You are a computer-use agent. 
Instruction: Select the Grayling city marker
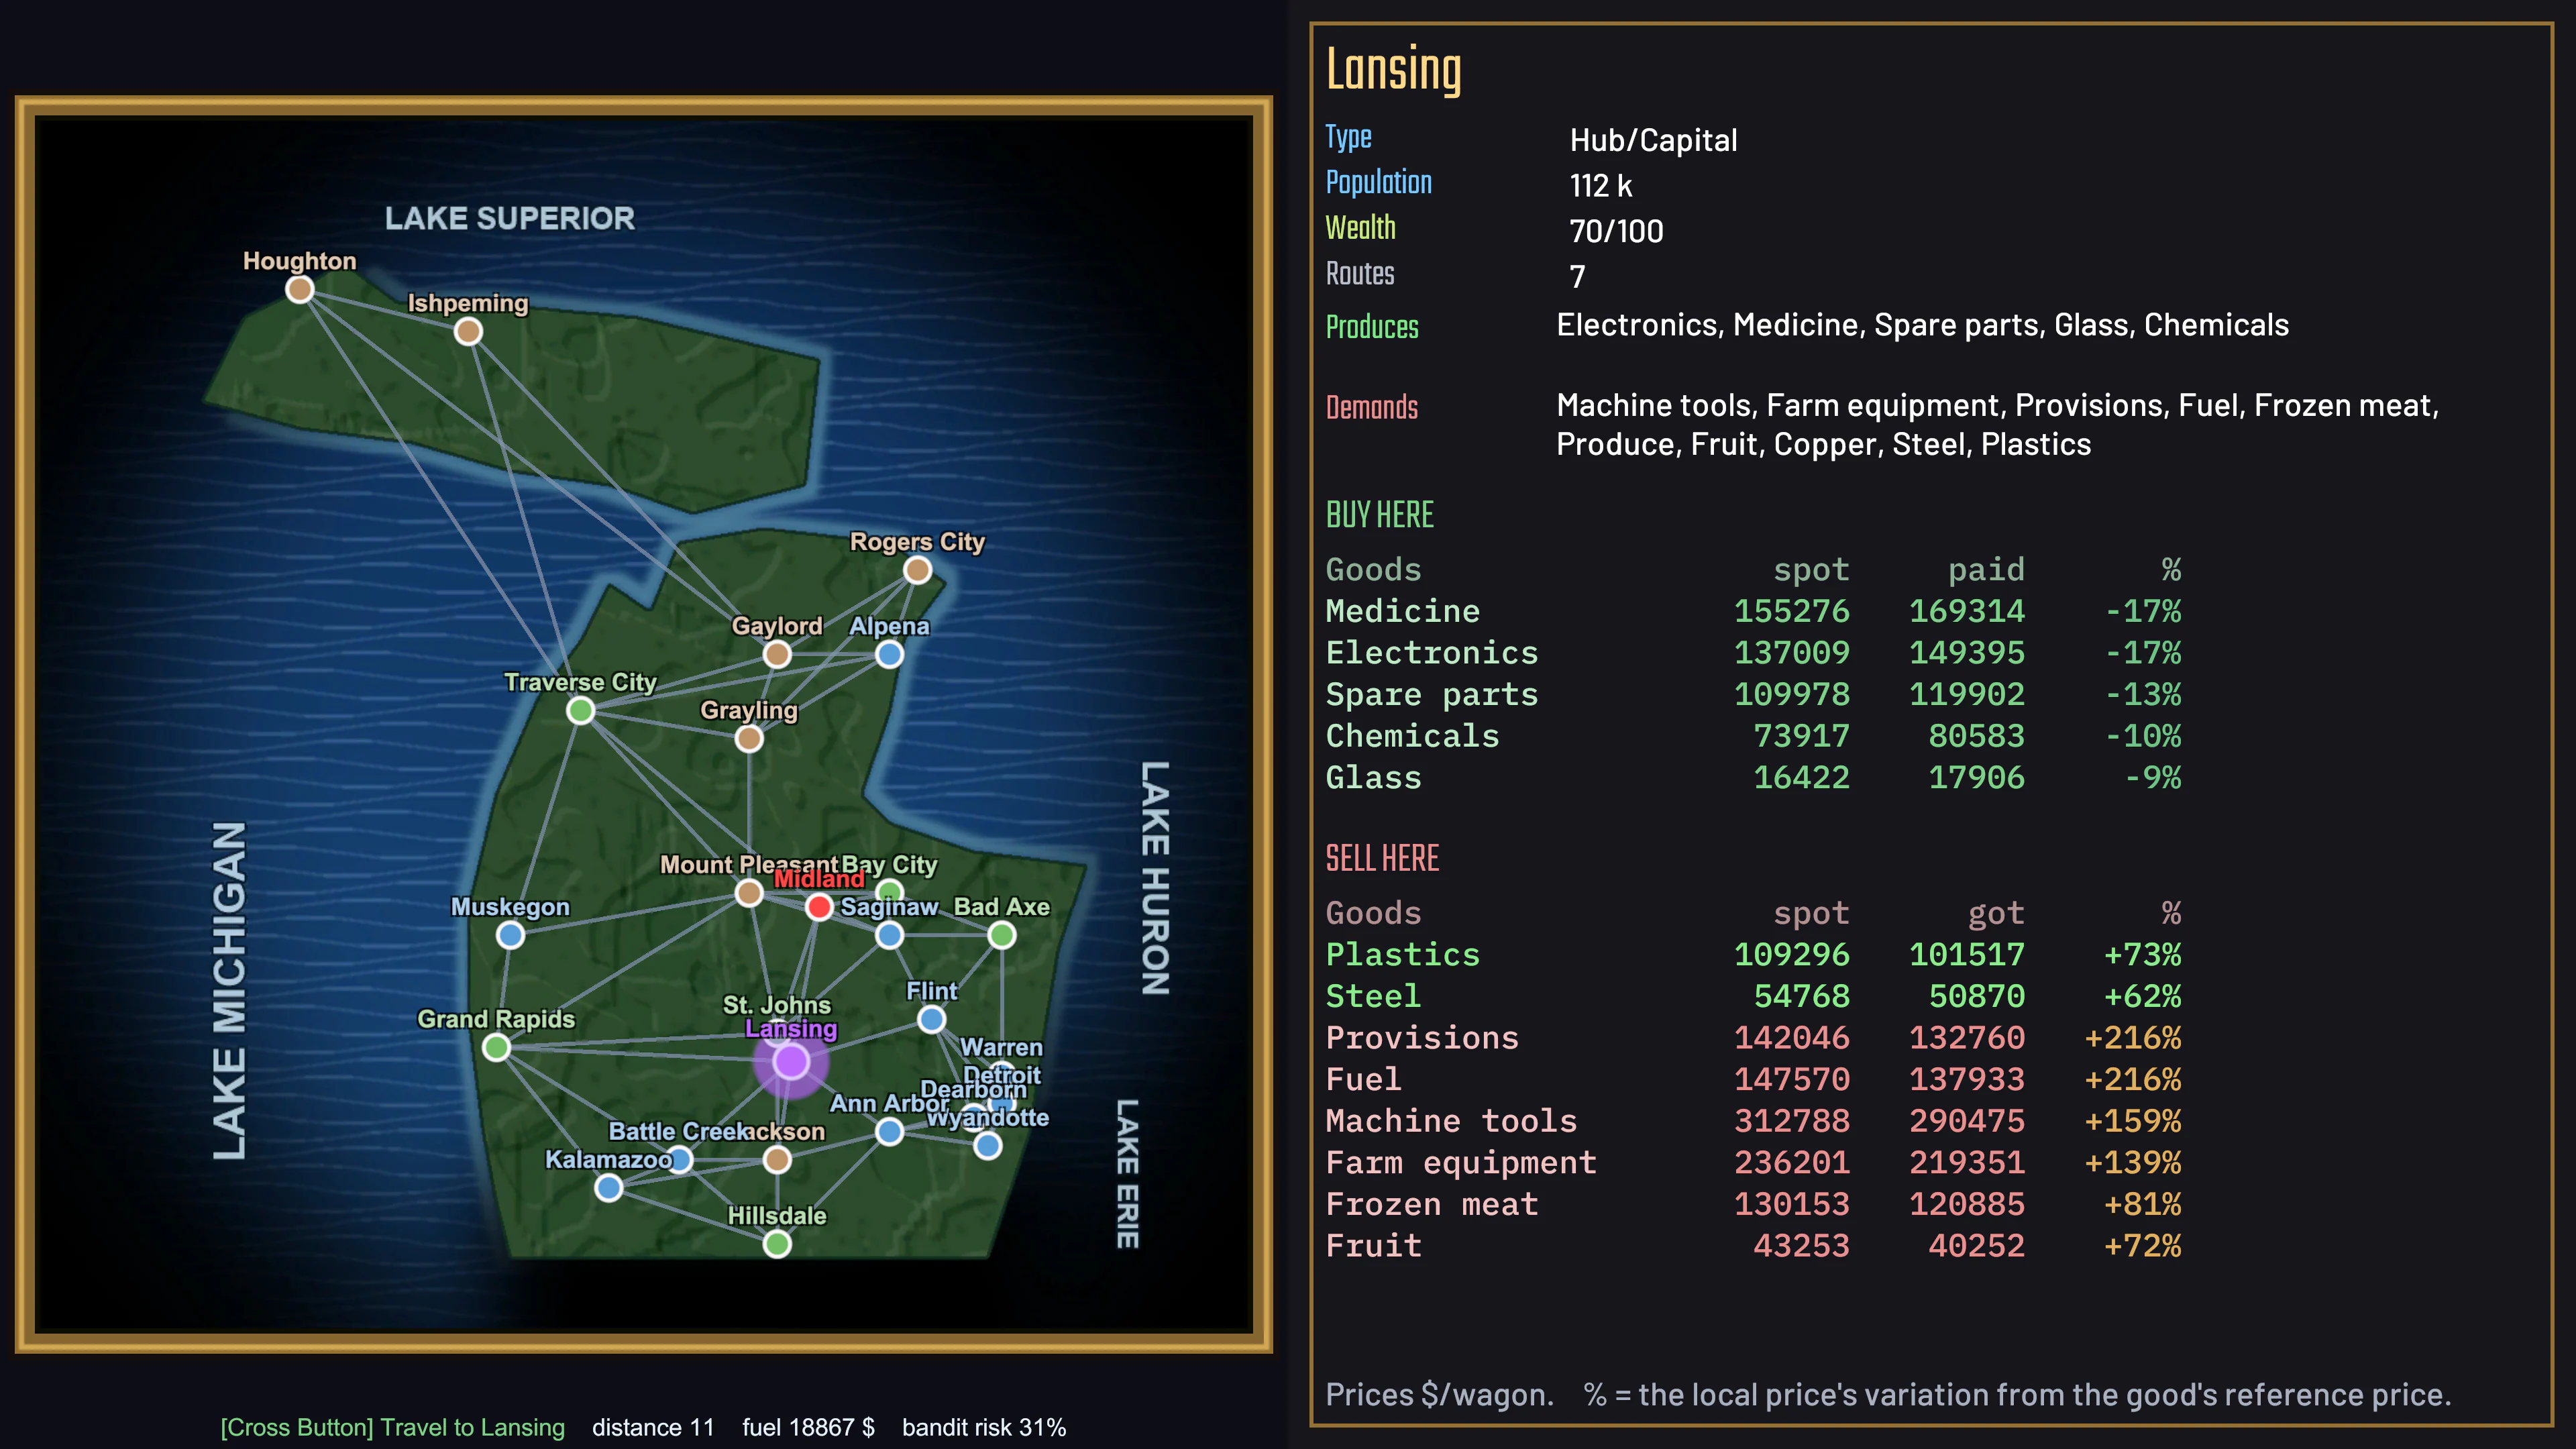(x=749, y=739)
